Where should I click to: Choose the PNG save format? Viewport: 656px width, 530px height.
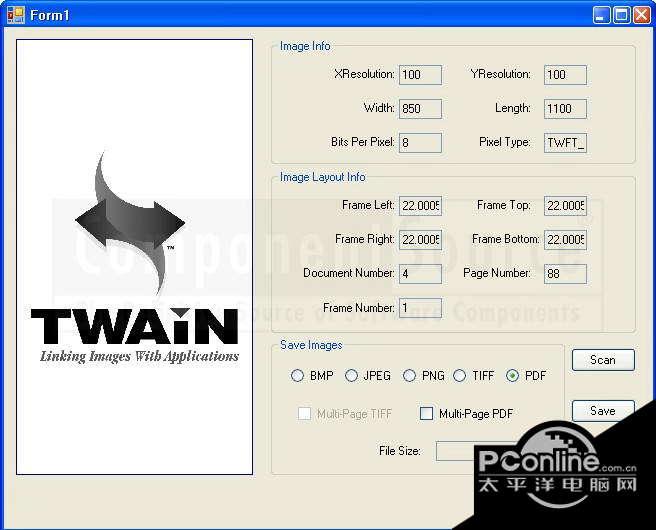point(409,375)
